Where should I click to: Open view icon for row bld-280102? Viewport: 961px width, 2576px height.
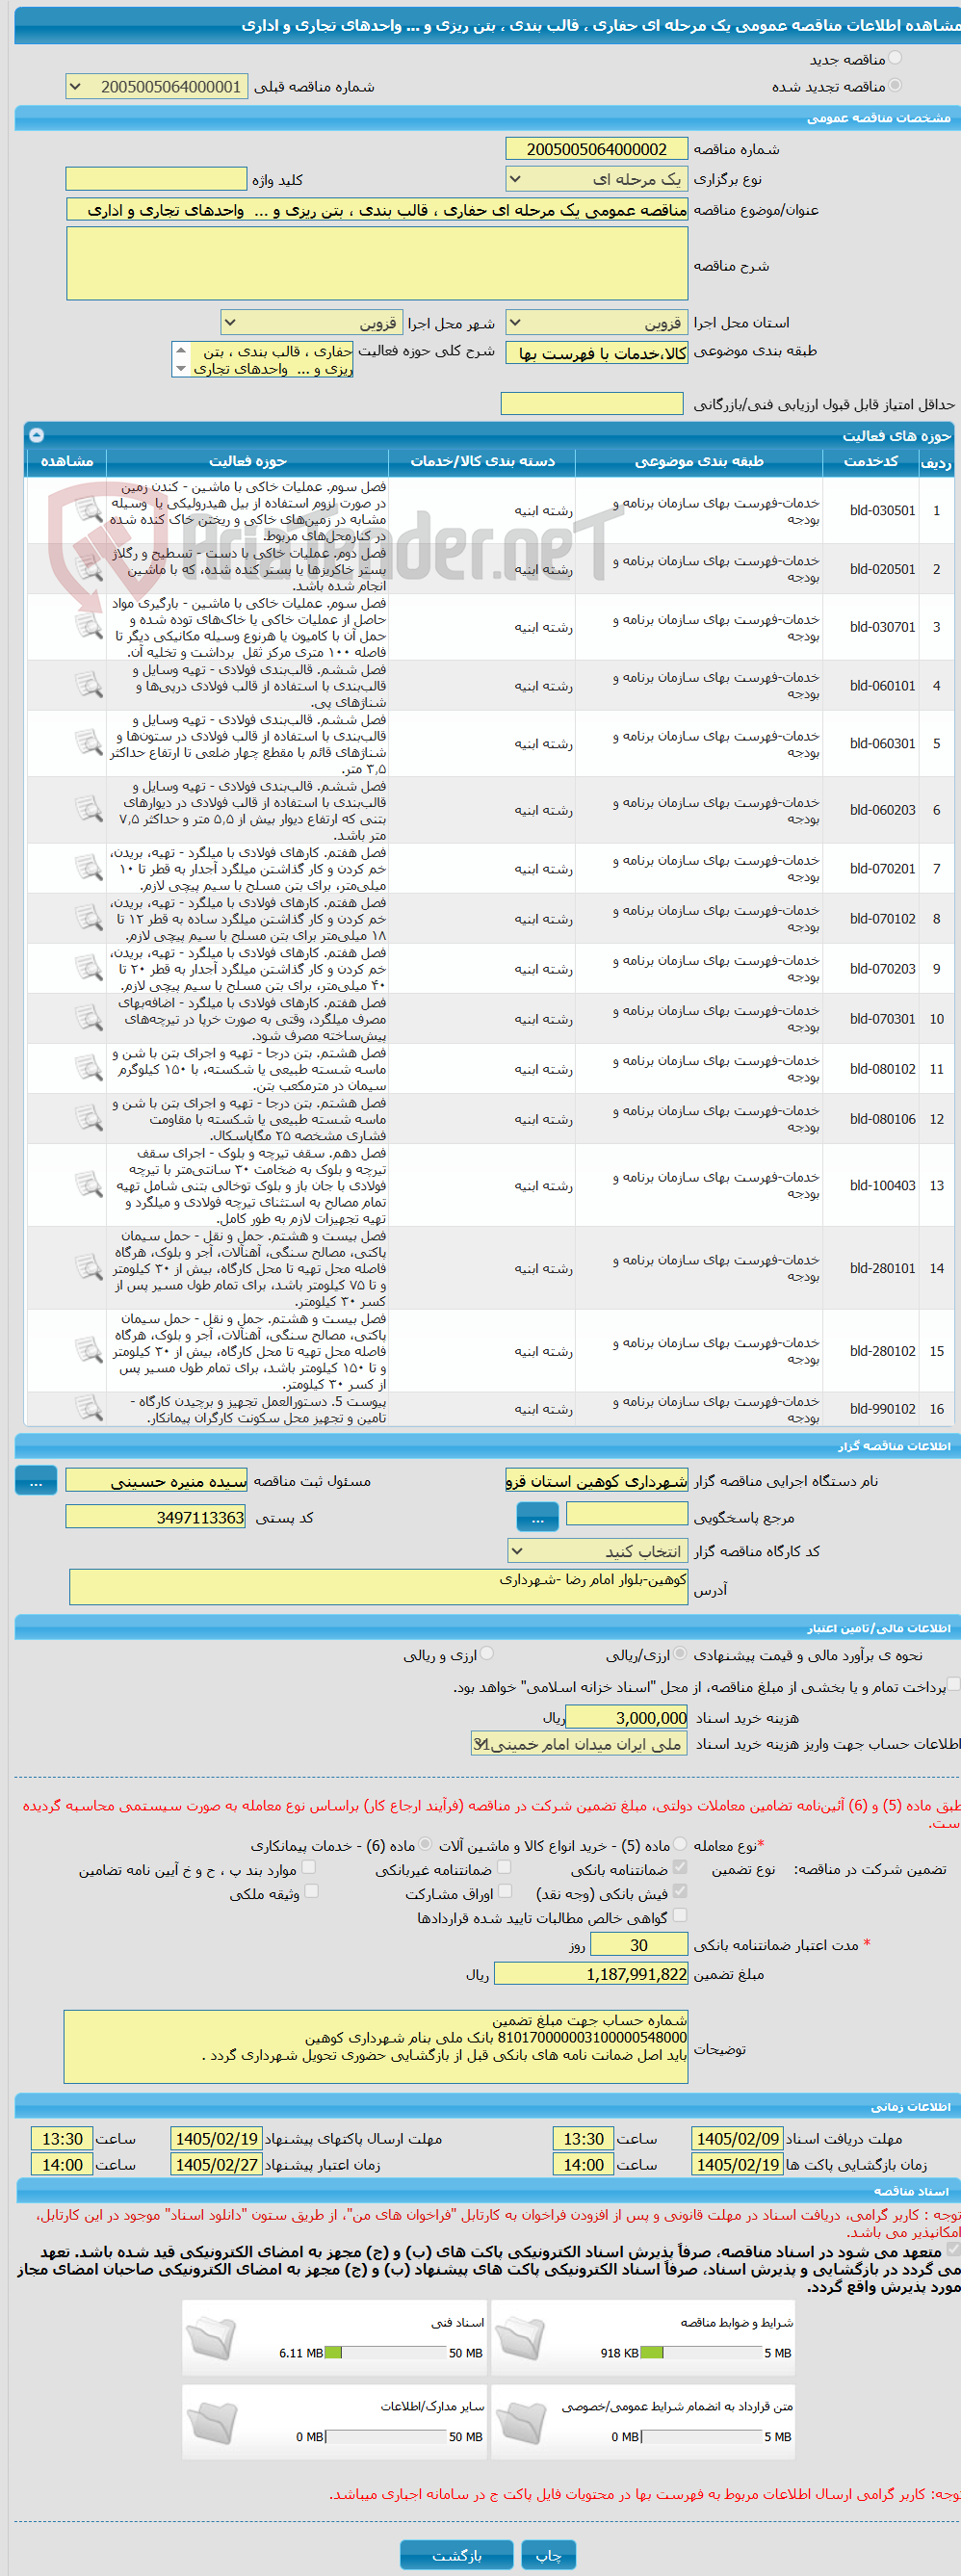88,1352
